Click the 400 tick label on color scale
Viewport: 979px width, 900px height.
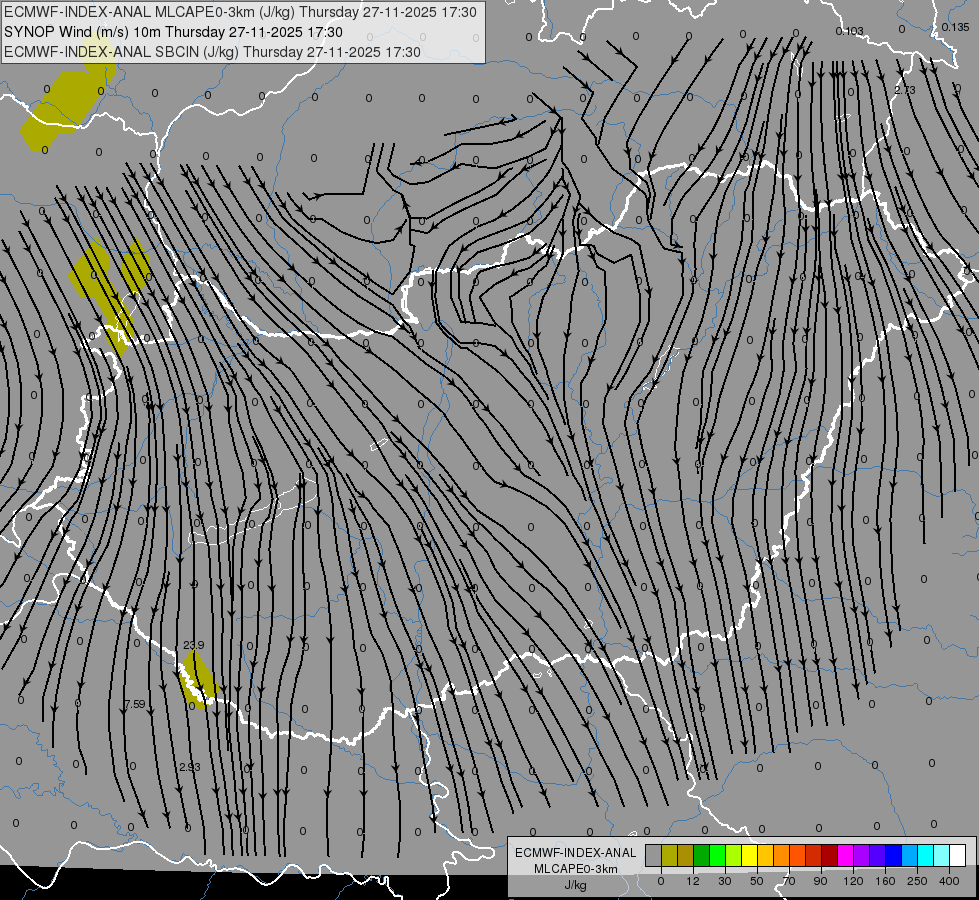[x=949, y=881]
